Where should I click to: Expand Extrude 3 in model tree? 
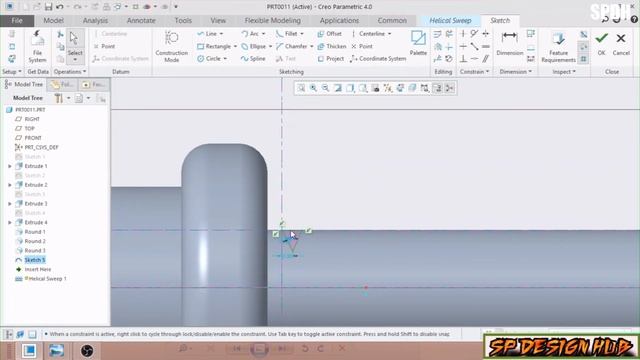[x=10, y=204]
